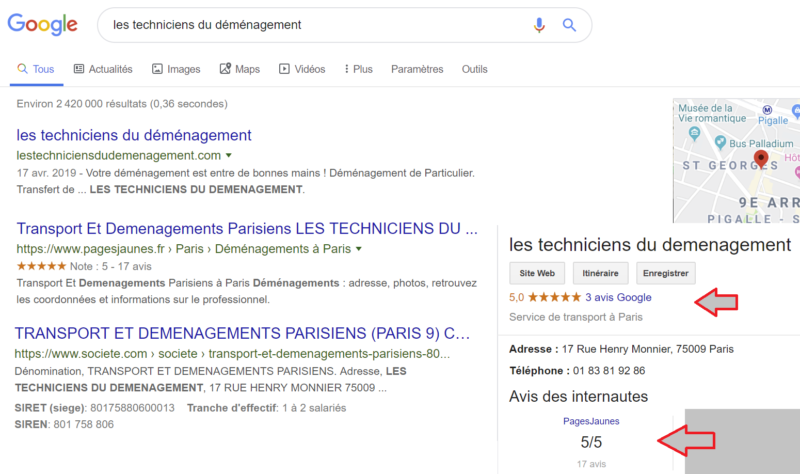Click the map thumbnail
This screenshot has height=474, width=800.
click(736, 161)
